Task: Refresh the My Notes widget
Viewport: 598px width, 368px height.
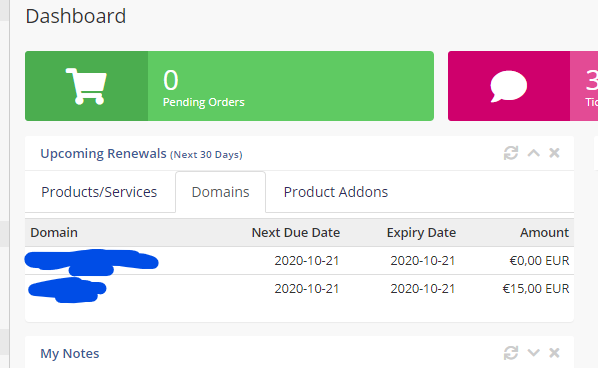Action: click(511, 353)
